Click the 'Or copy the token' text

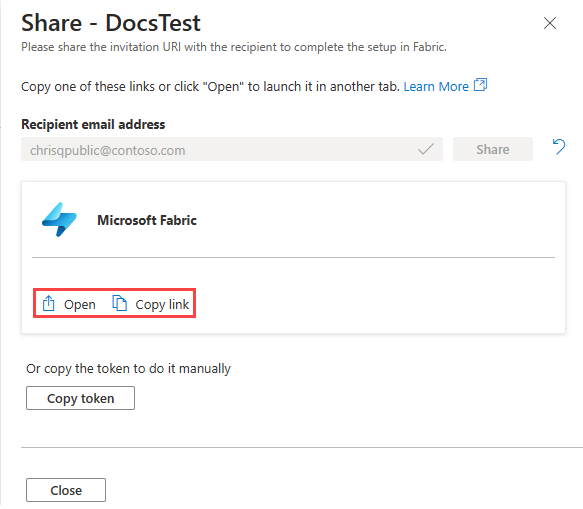point(128,368)
